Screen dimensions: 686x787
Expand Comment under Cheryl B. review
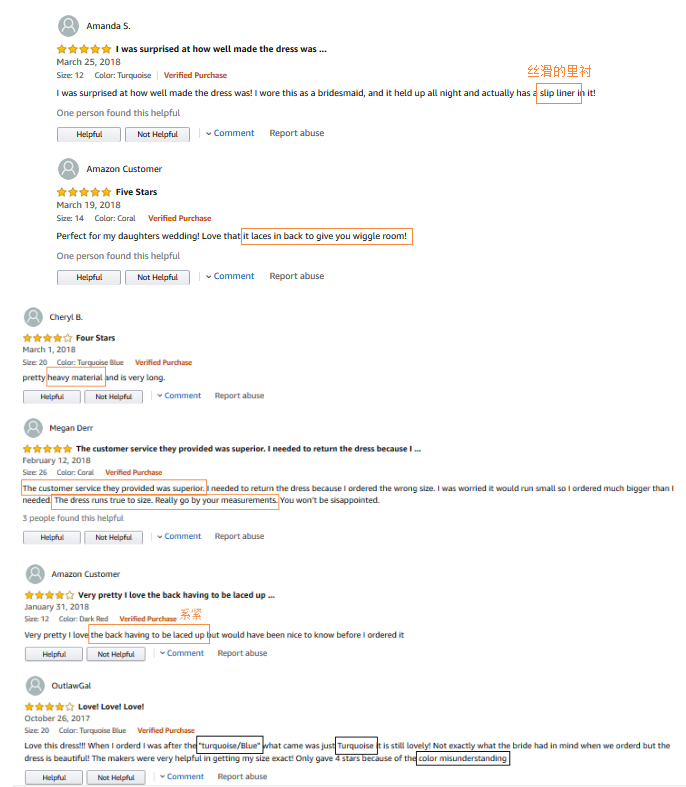coord(182,396)
